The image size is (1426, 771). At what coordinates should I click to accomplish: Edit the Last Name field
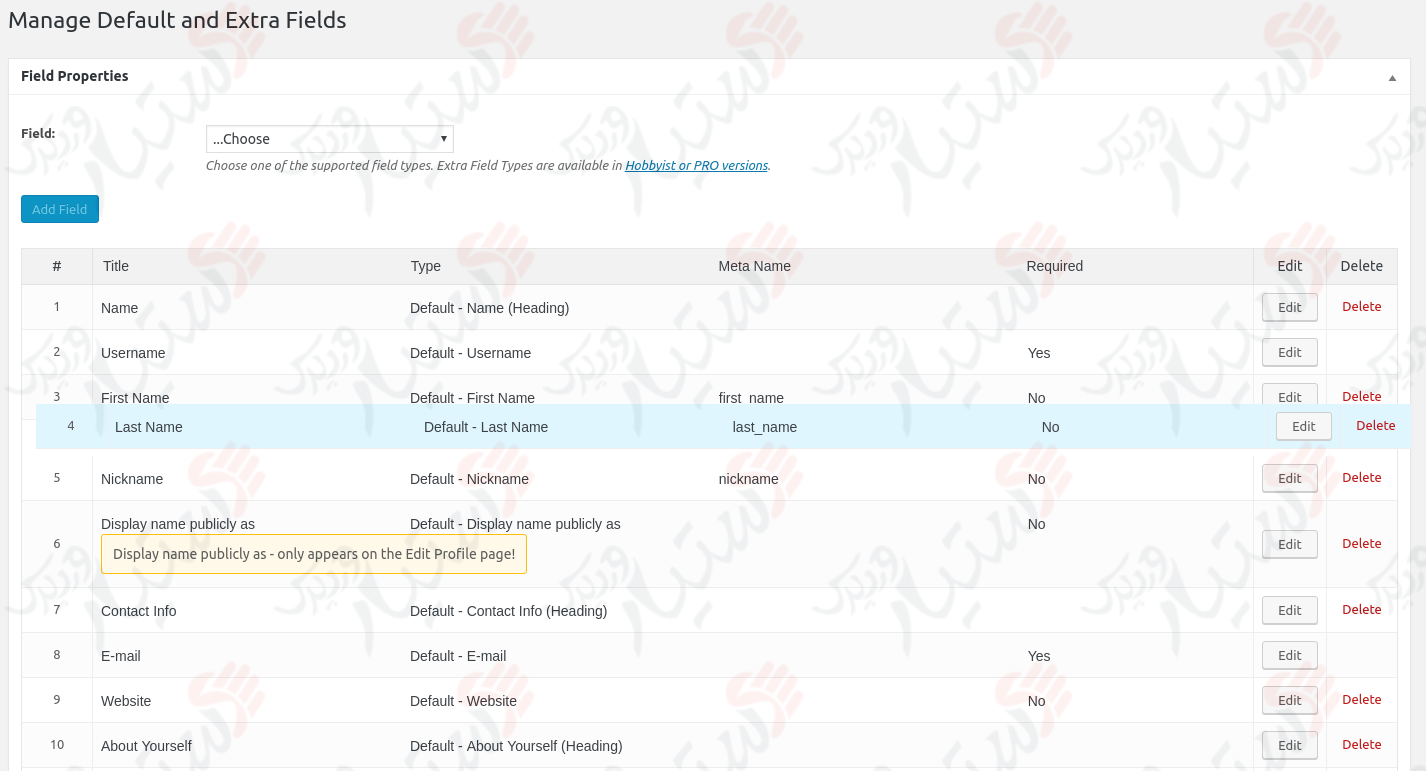pyautogui.click(x=1303, y=426)
